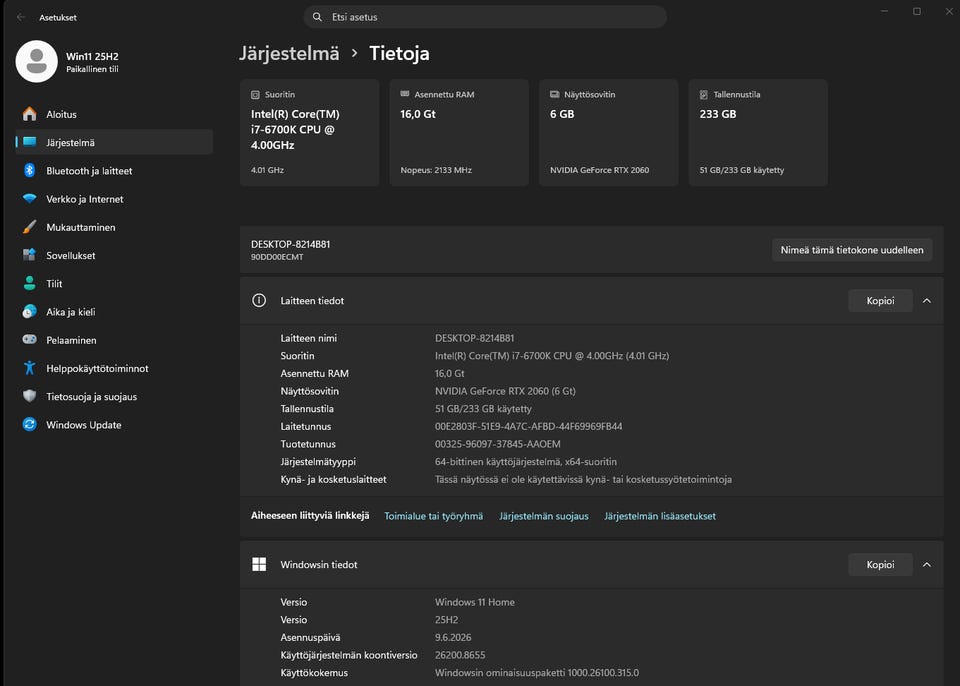Click the Tuotetunnus value 00325-96097-37845-AAOEM

click(x=498, y=444)
